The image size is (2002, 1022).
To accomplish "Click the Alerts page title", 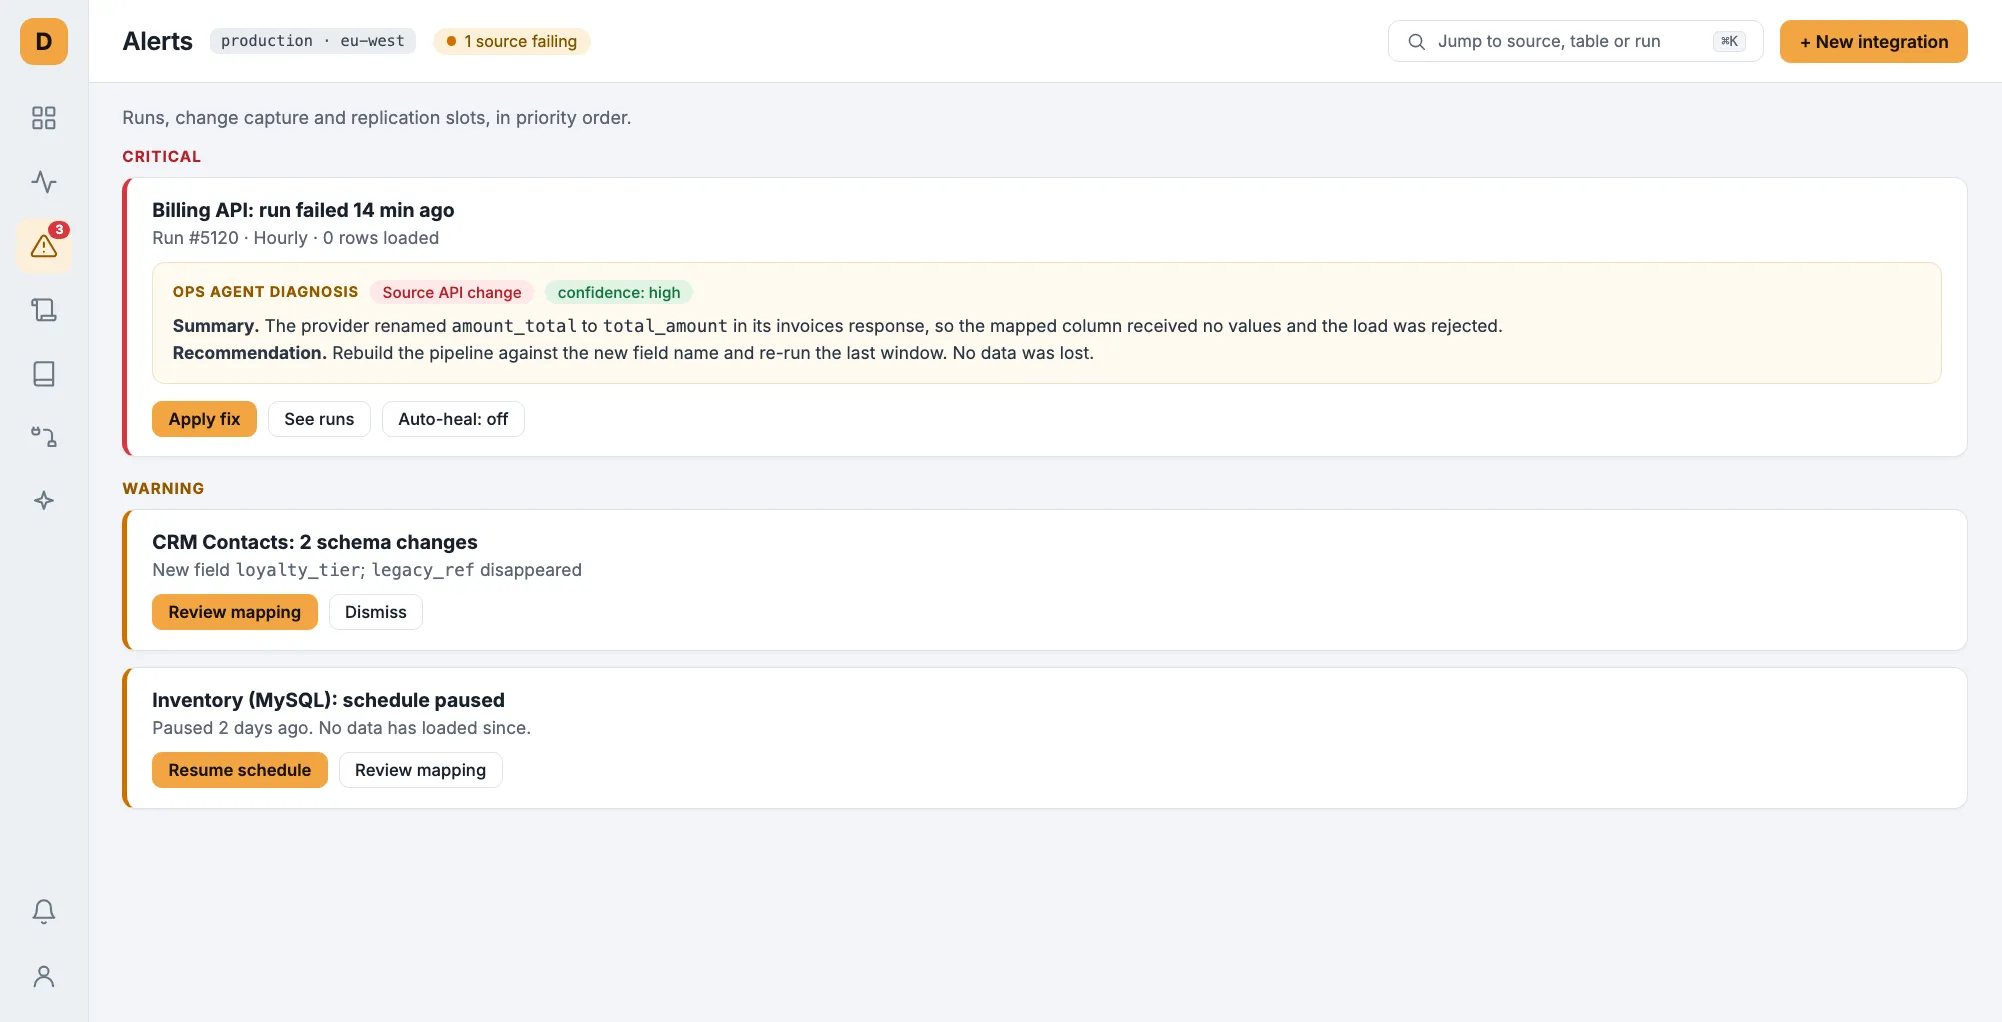I will (x=157, y=41).
